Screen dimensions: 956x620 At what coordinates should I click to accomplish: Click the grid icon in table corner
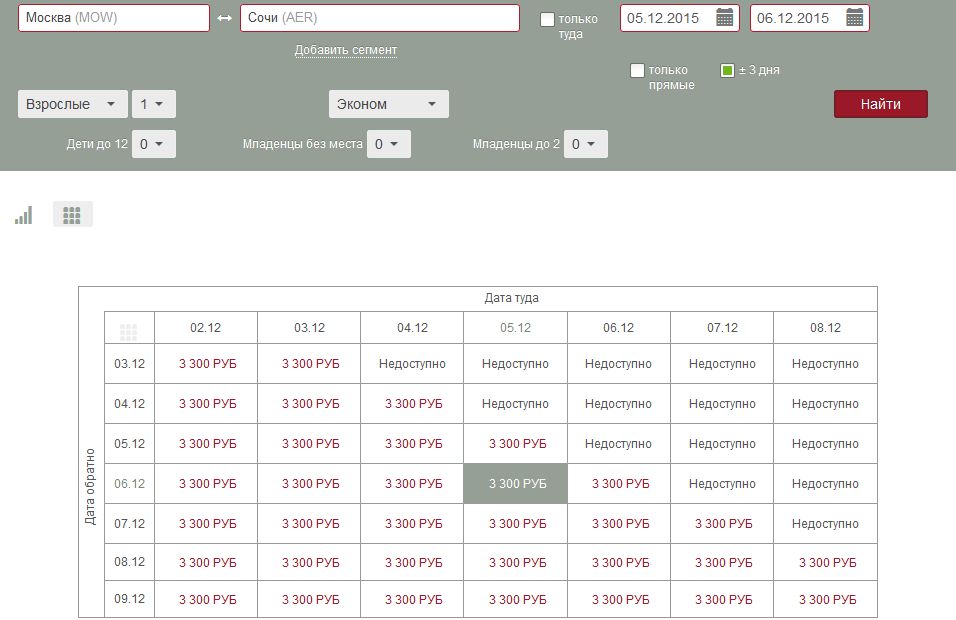pyautogui.click(x=129, y=332)
